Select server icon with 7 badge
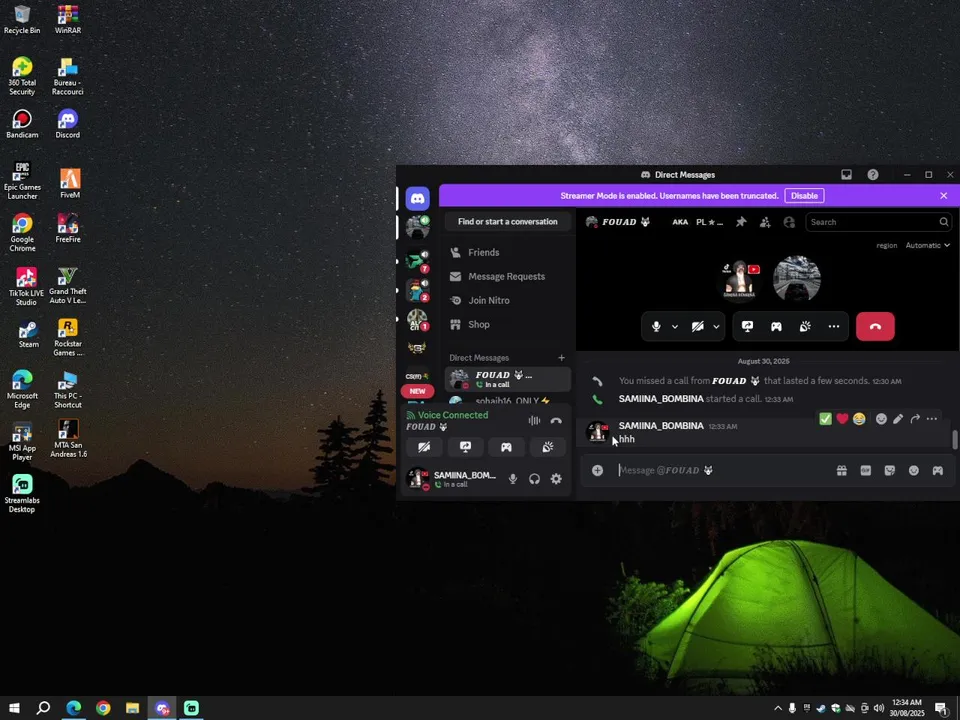Viewport: 960px width, 720px height. click(418, 260)
